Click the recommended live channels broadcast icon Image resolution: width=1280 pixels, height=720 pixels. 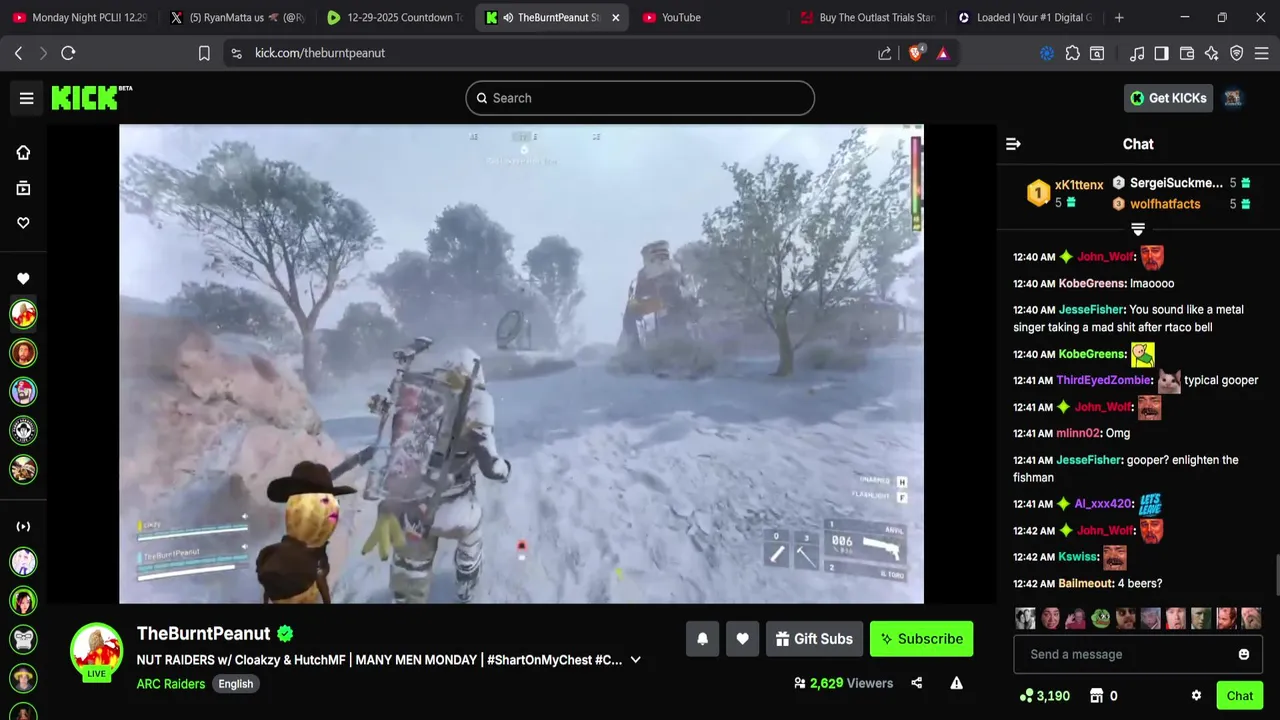point(23,527)
